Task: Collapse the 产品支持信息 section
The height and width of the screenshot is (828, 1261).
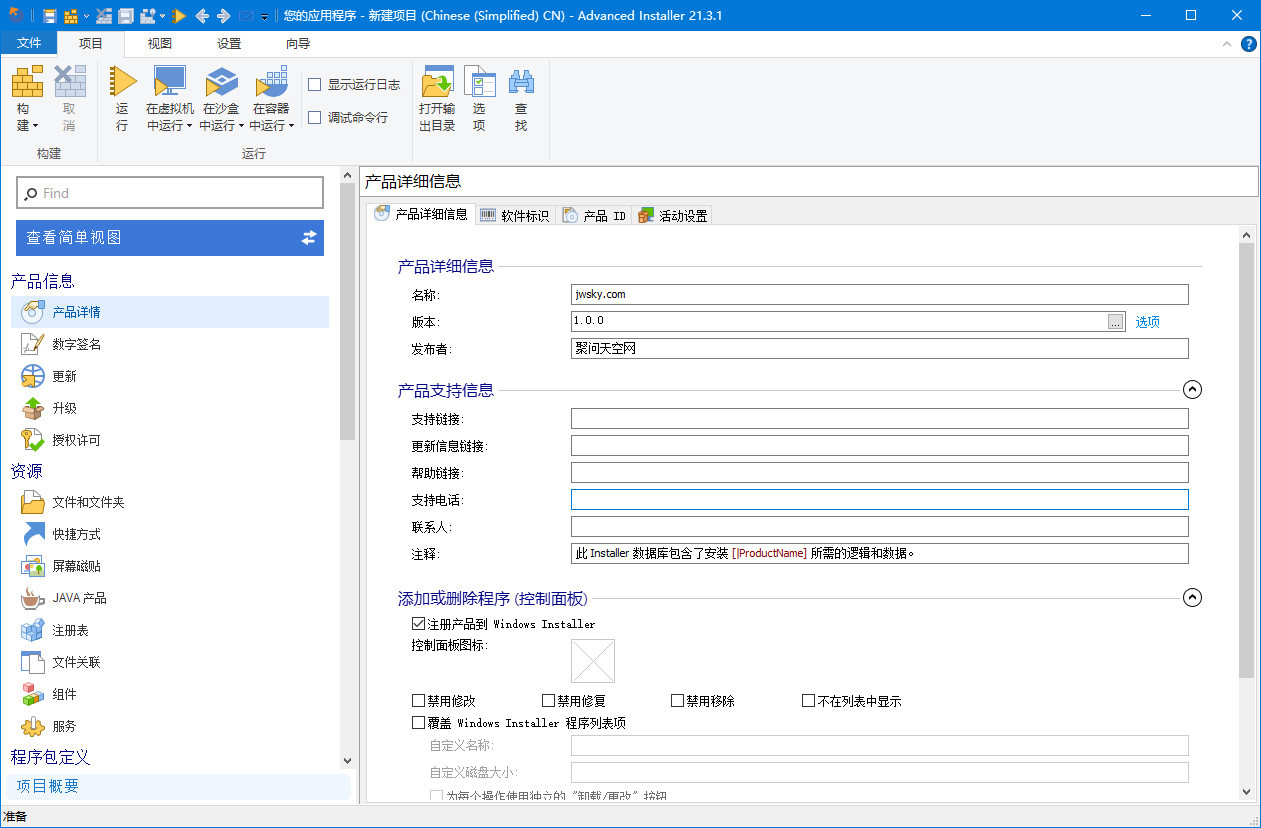Action: pos(1192,390)
